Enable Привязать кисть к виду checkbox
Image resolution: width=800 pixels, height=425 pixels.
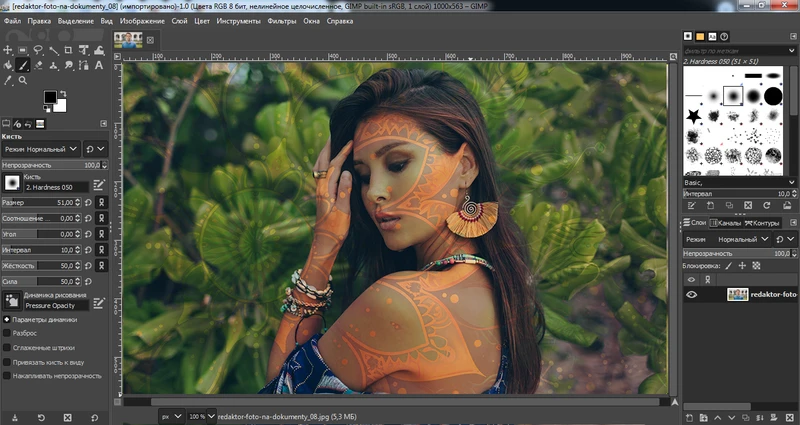7,362
